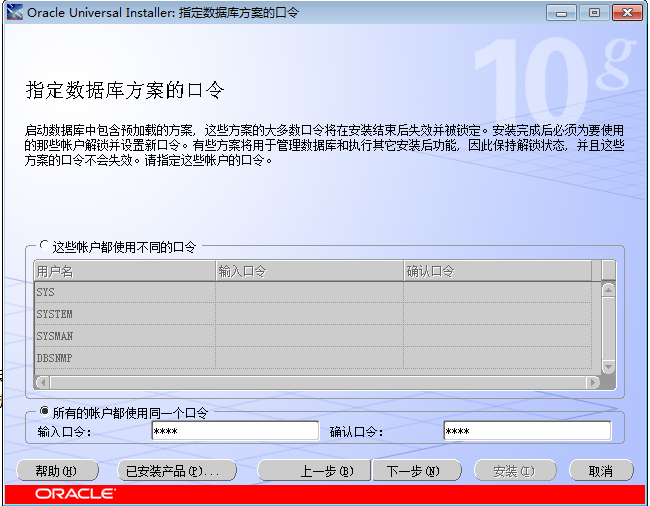Screen dimensions: 650x506
Task: Close the Oracle installer window
Action: [x=627, y=13]
